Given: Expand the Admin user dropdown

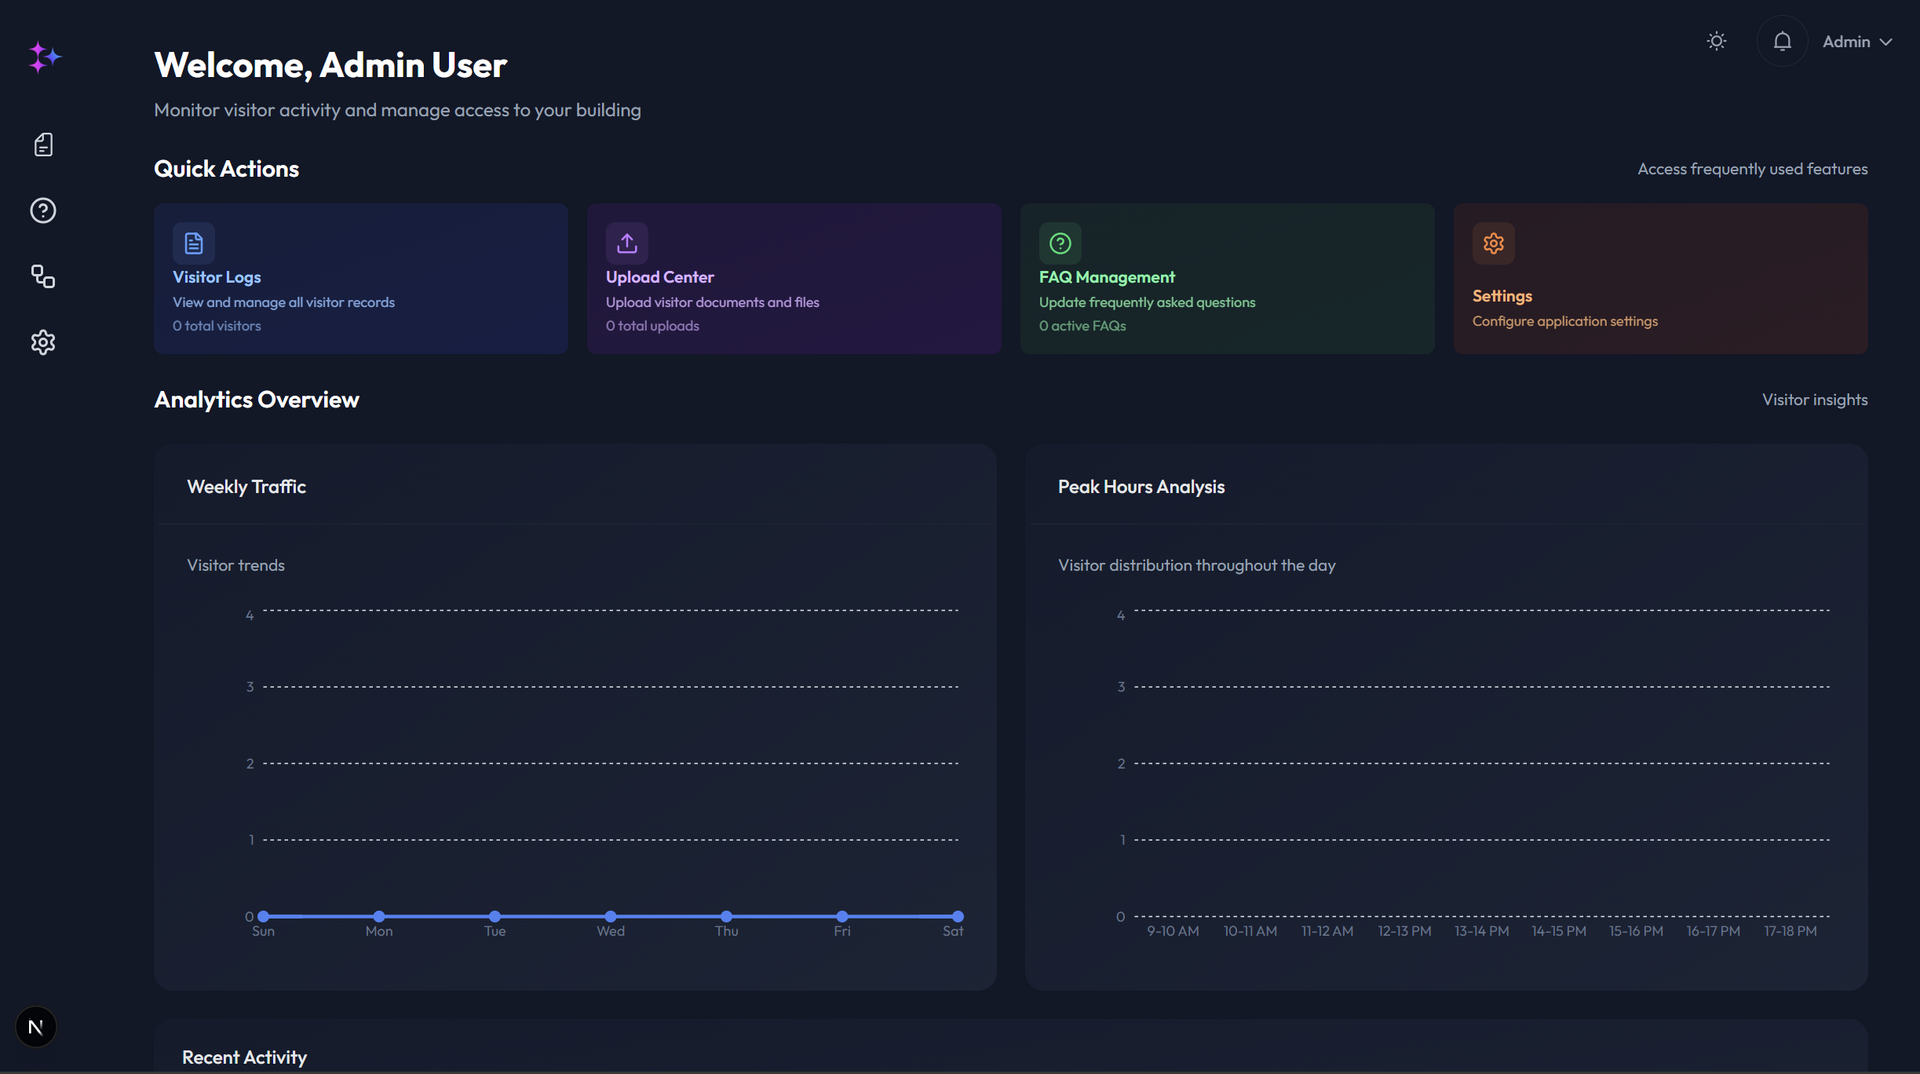Looking at the screenshot, I should pos(1857,42).
